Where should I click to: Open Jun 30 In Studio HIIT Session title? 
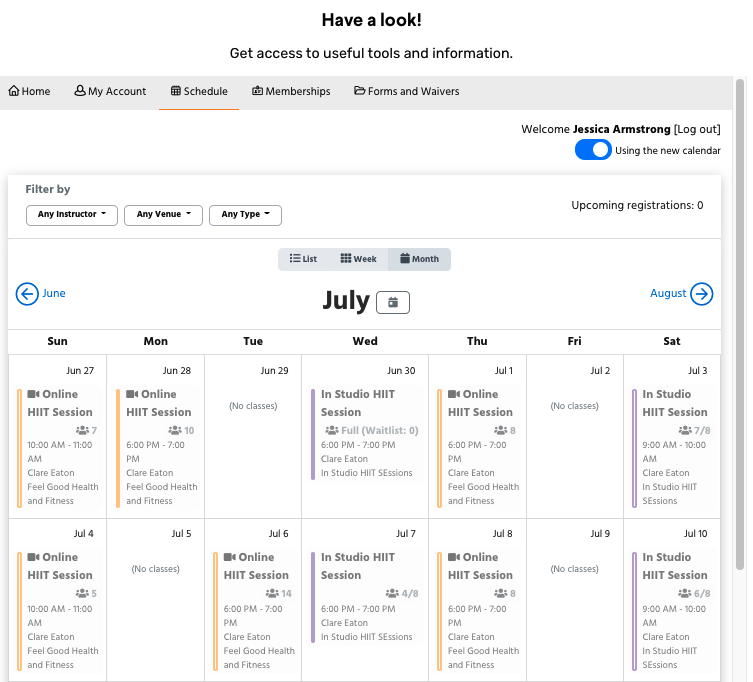[x=358, y=403]
